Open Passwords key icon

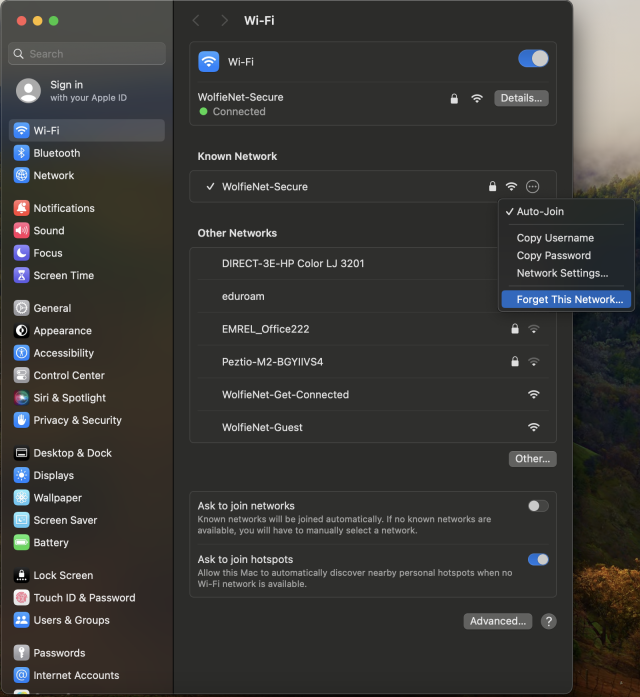coord(21,653)
